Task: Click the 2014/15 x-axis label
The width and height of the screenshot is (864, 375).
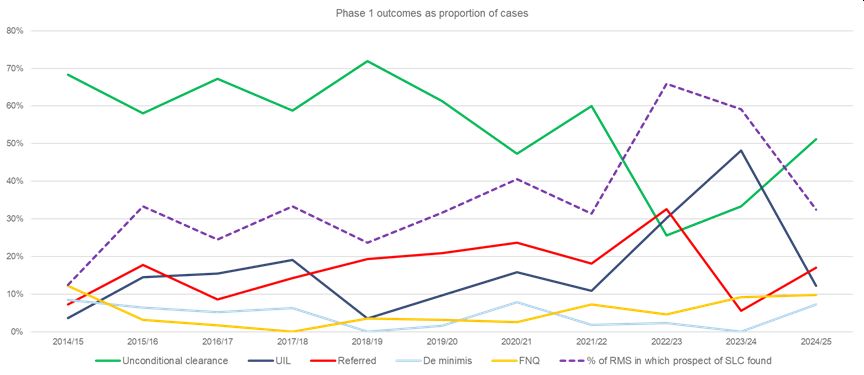Action: tap(67, 342)
